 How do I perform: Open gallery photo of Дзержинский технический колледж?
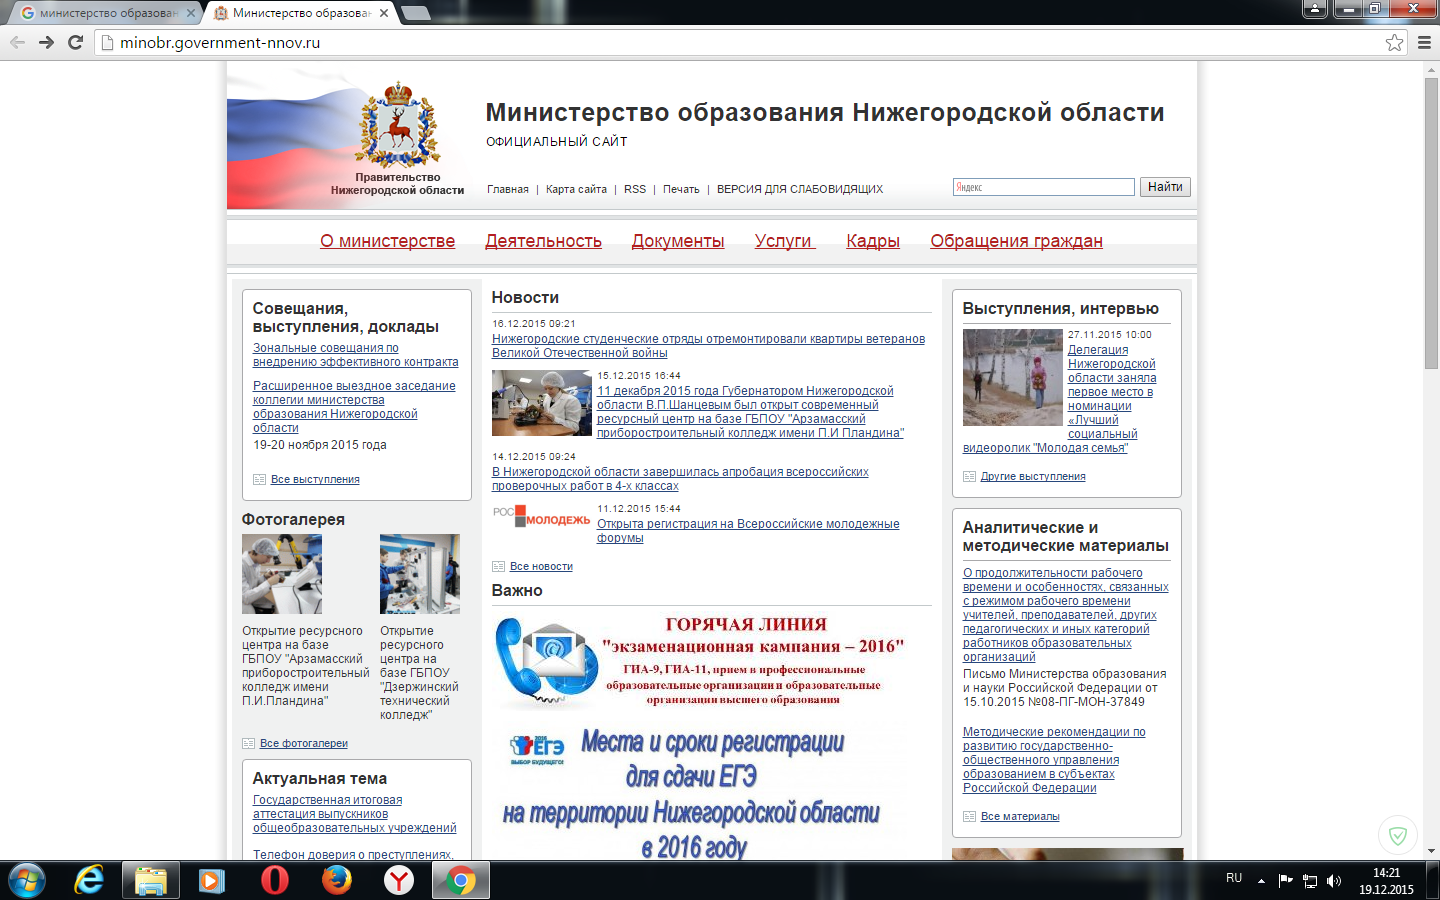click(x=420, y=574)
